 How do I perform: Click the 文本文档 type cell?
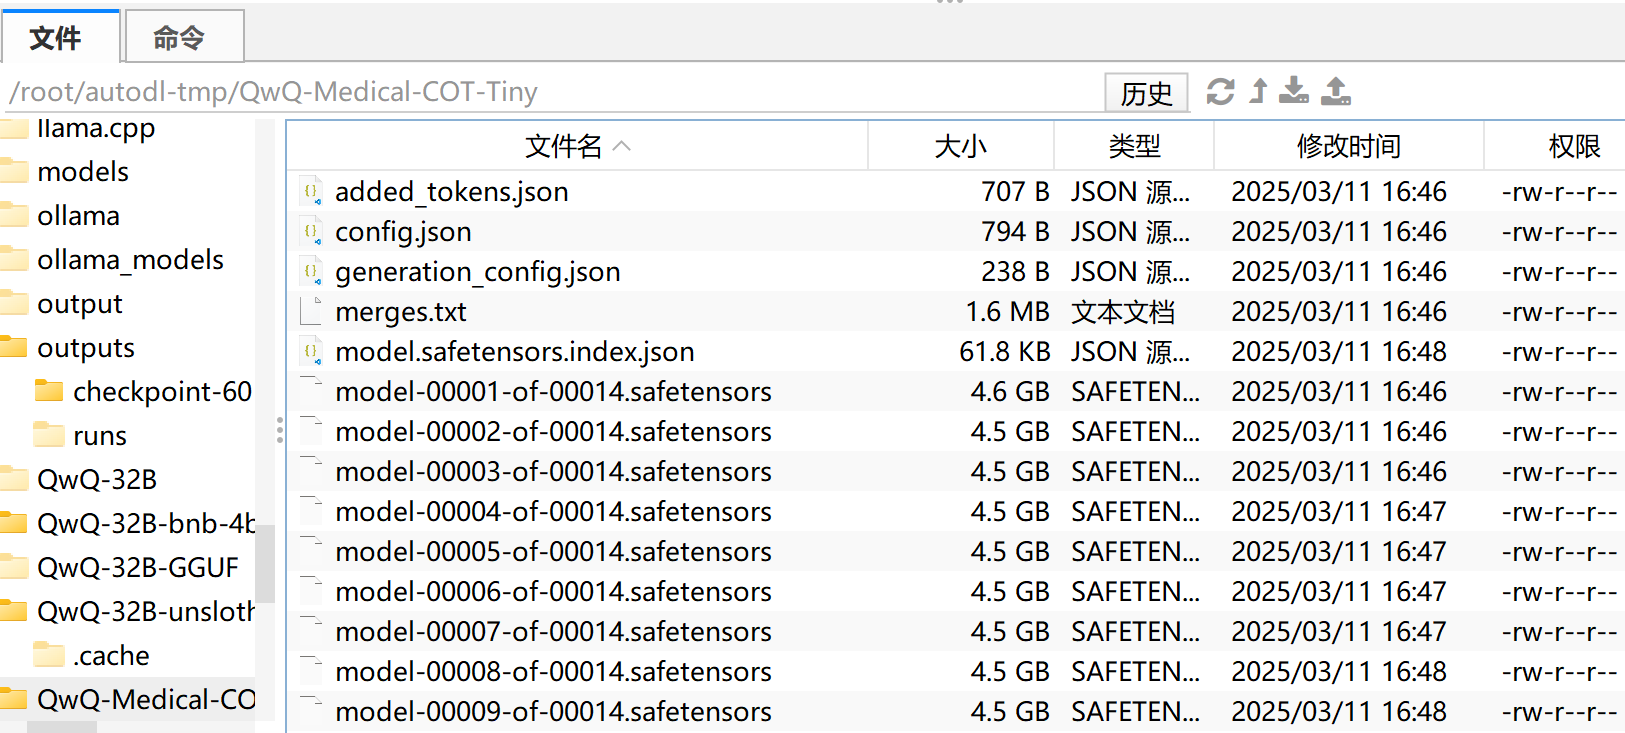pyautogui.click(x=1123, y=311)
